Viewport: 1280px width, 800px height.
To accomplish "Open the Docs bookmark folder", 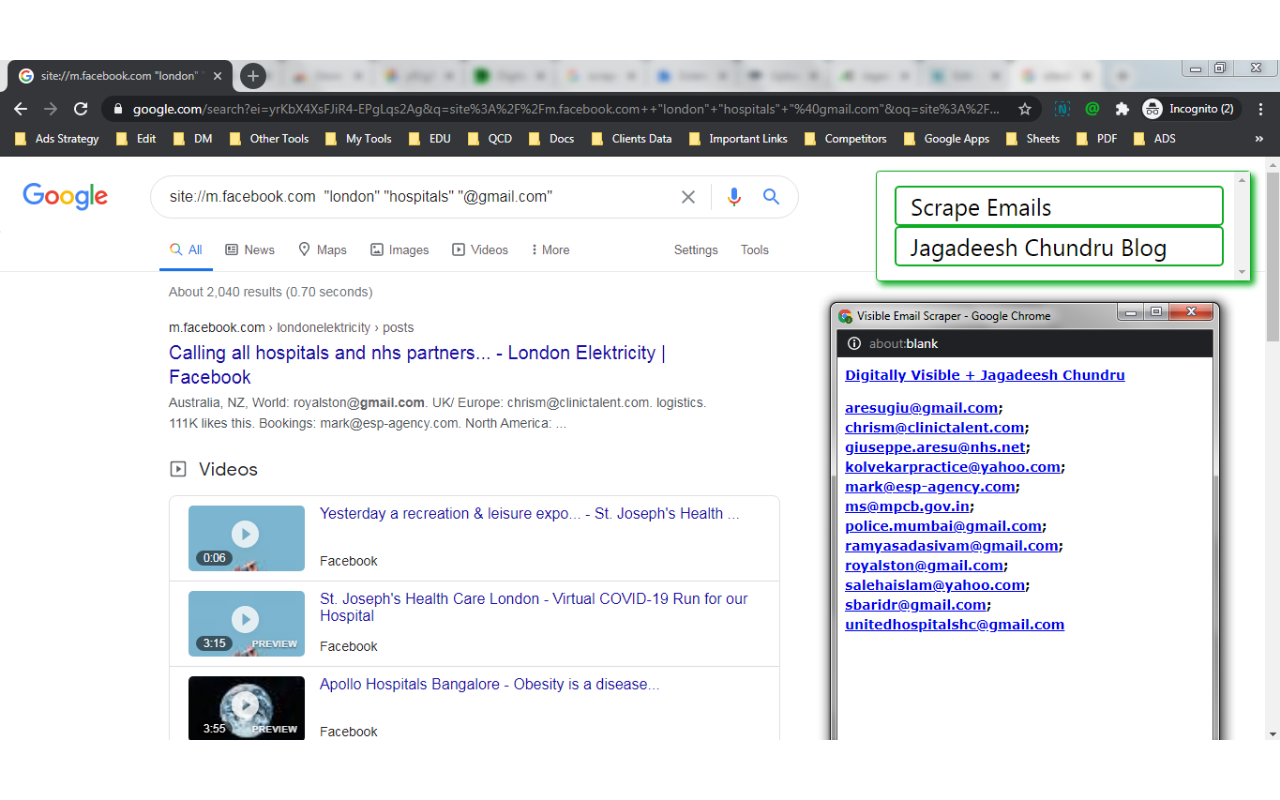I will (x=551, y=139).
